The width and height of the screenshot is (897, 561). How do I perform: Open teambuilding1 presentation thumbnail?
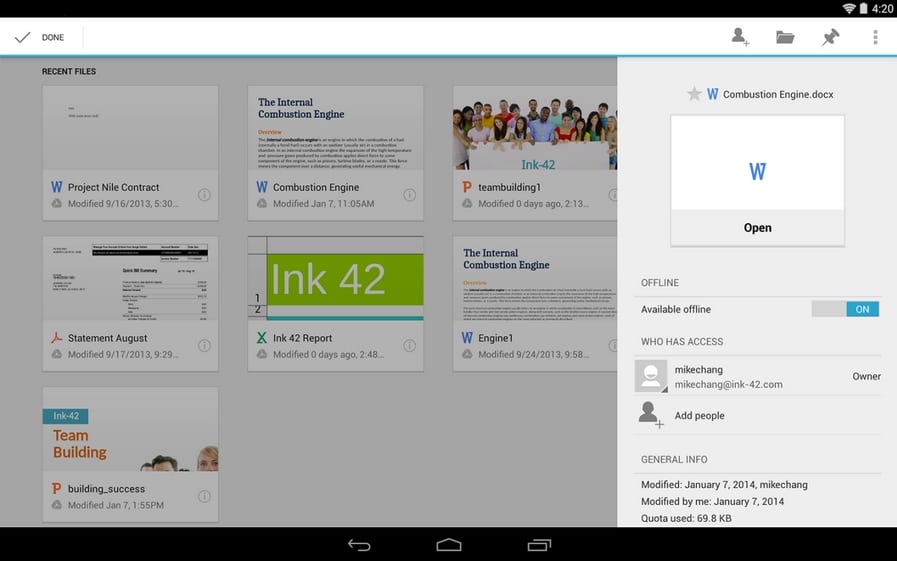coord(535,128)
